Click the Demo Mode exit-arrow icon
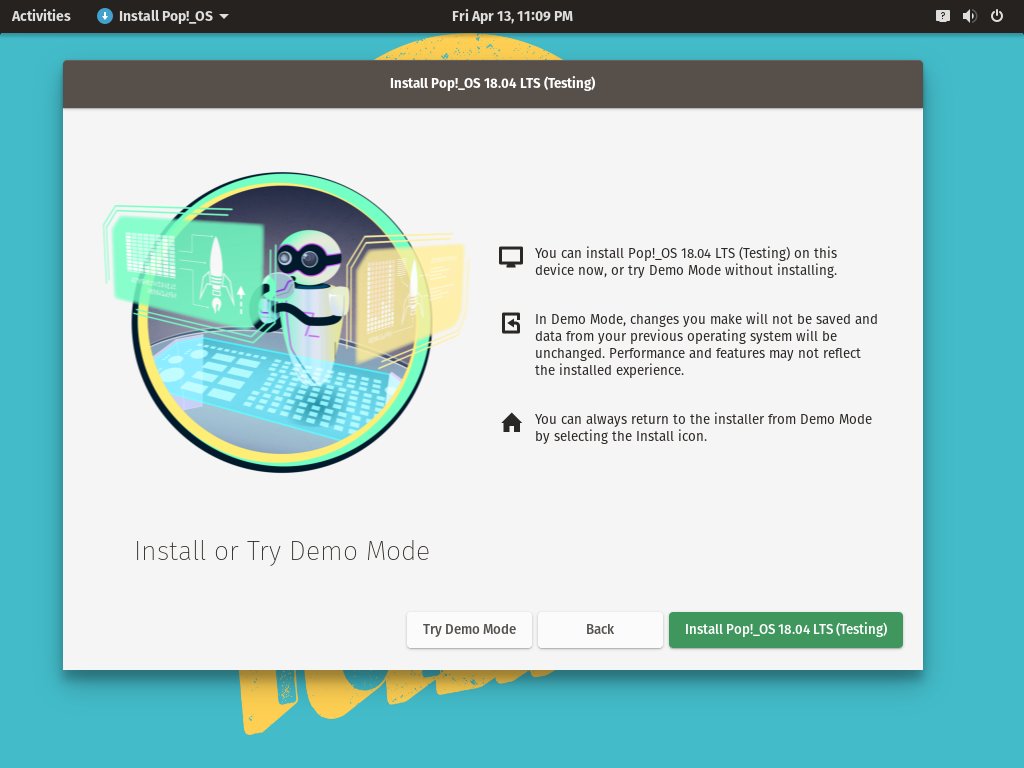Viewport: 1024px width, 768px height. [511, 323]
